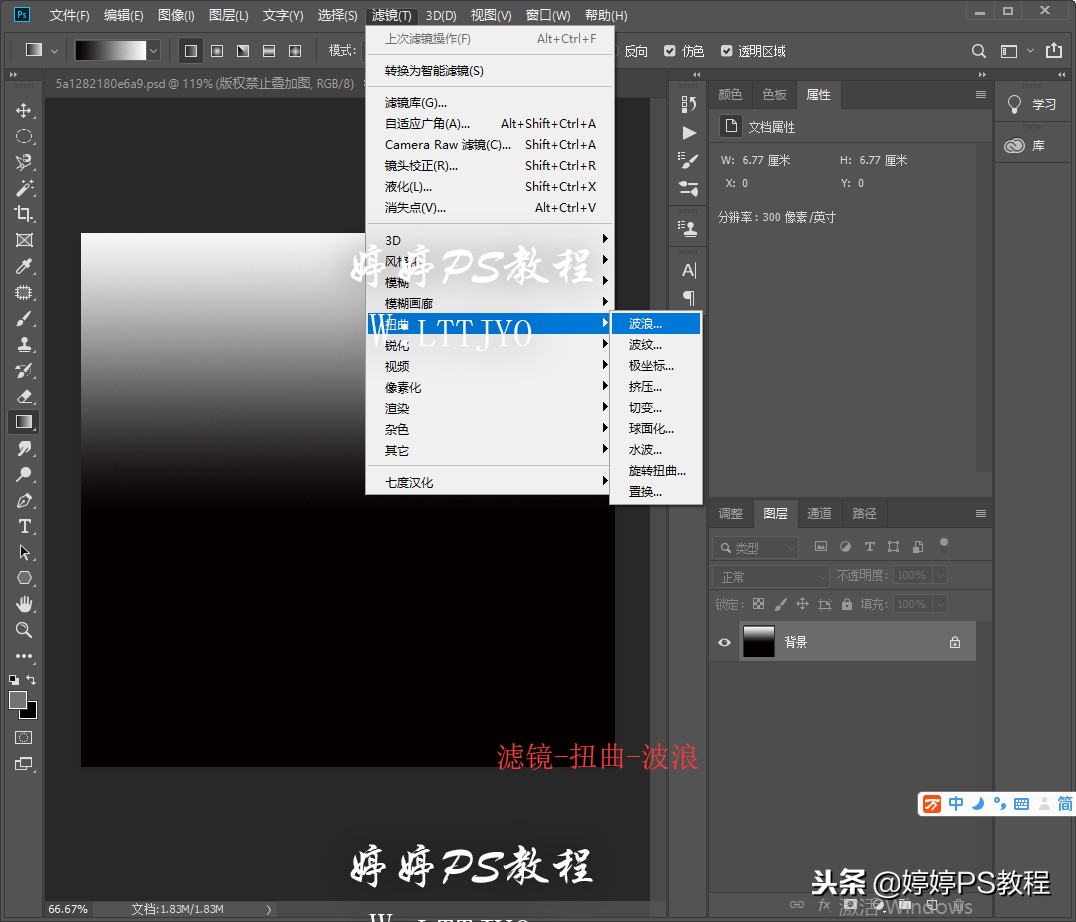
Task: Click the foreground color swatch
Action: (x=18, y=700)
